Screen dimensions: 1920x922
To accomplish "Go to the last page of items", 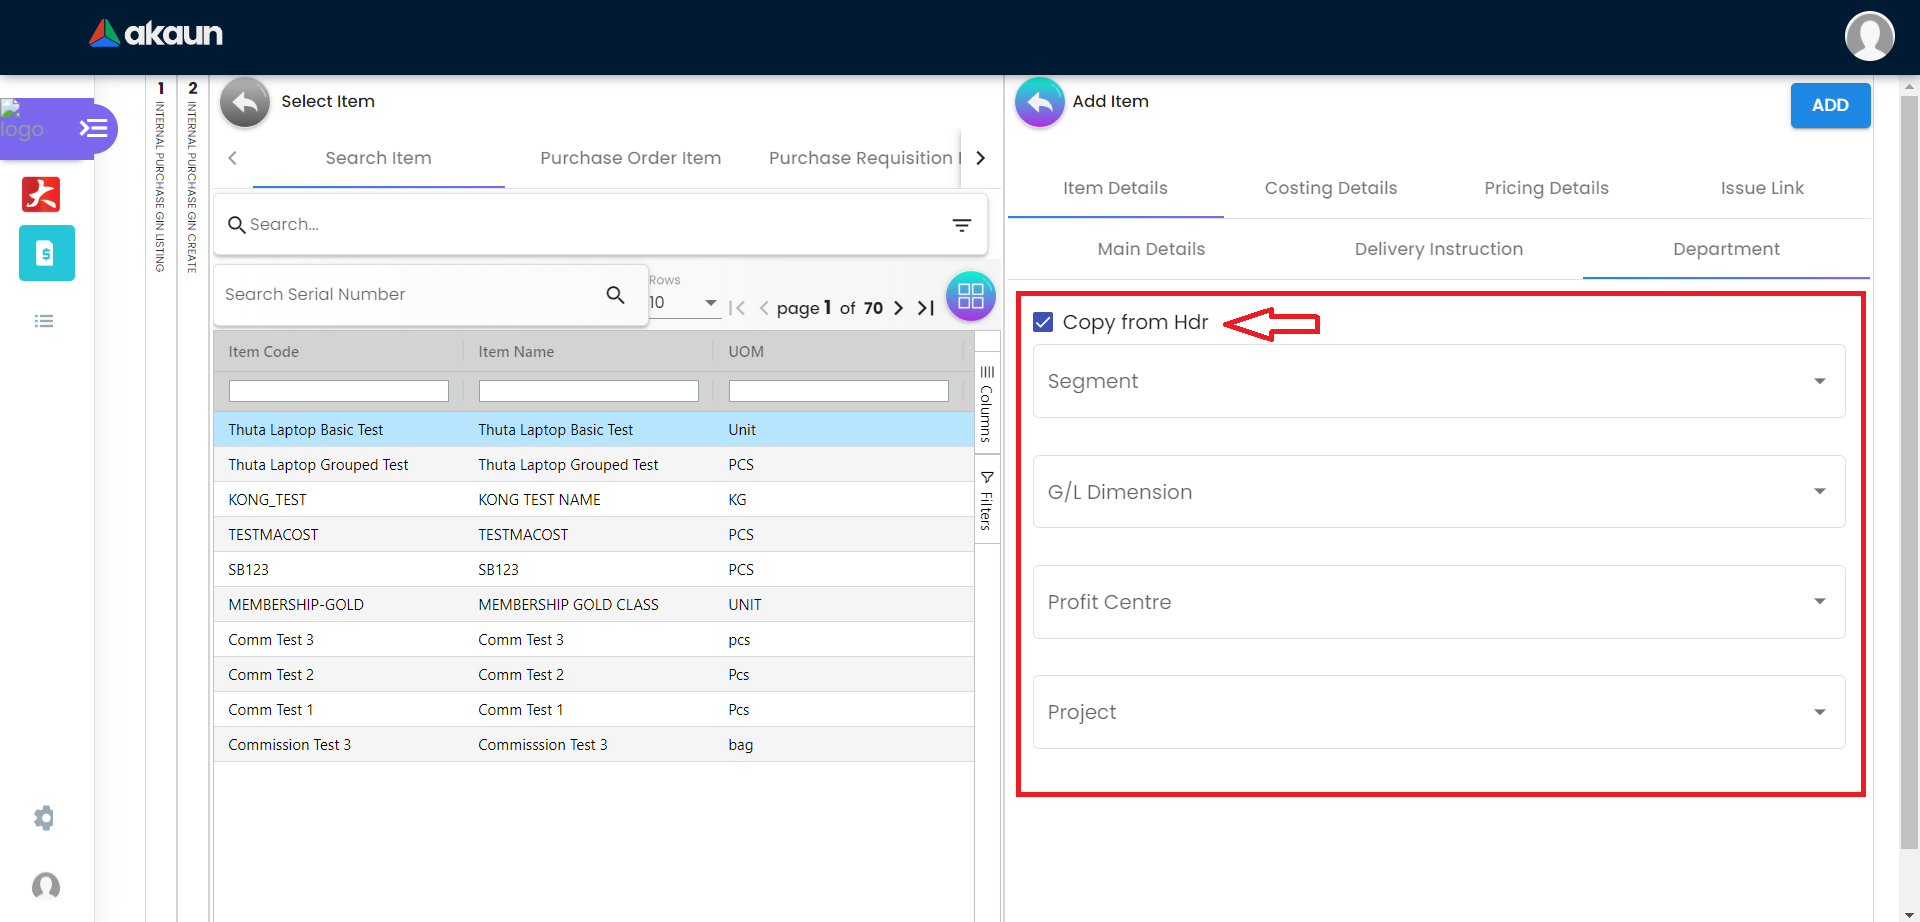I will pyautogui.click(x=926, y=308).
